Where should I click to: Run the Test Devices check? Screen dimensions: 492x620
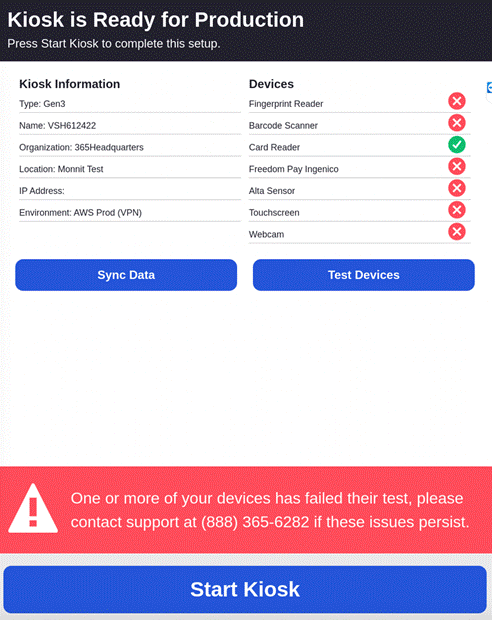(363, 275)
